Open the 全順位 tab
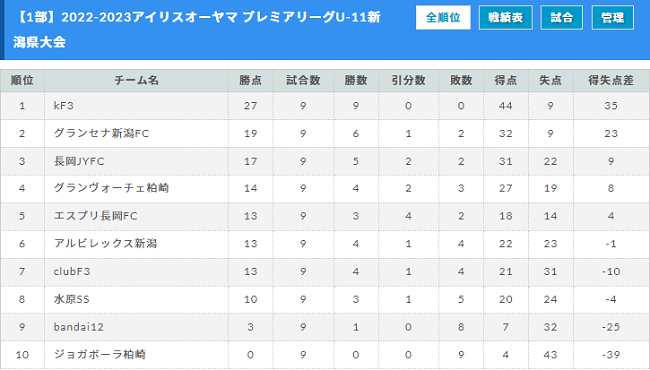Image resolution: width=650 pixels, height=370 pixels. (443, 17)
